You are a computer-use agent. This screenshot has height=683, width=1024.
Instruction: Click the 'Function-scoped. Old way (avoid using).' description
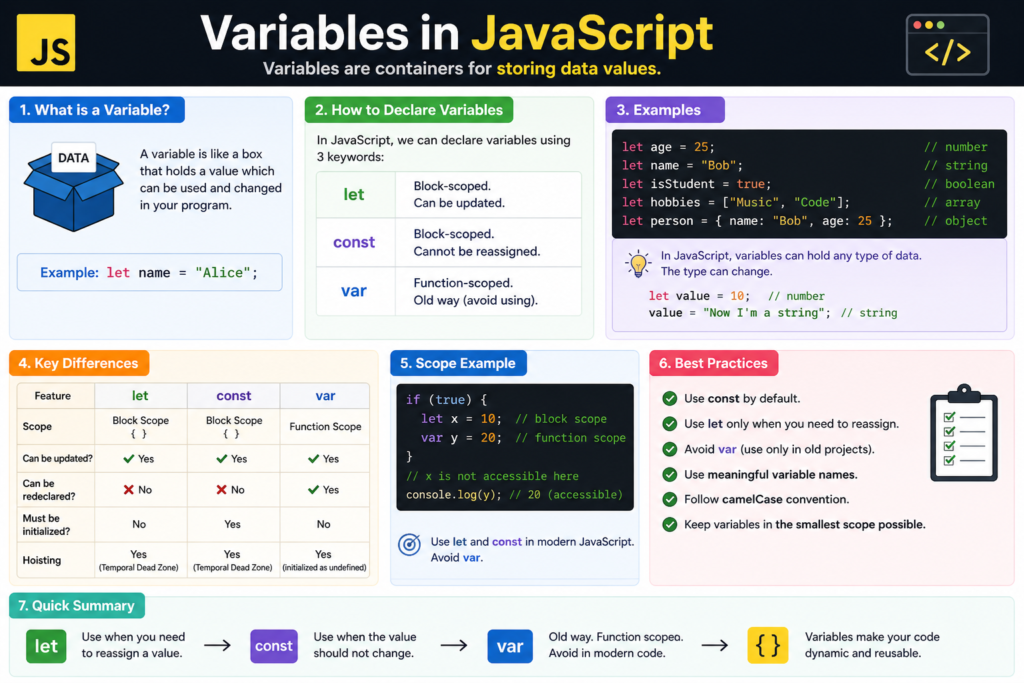pyautogui.click(x=475, y=291)
